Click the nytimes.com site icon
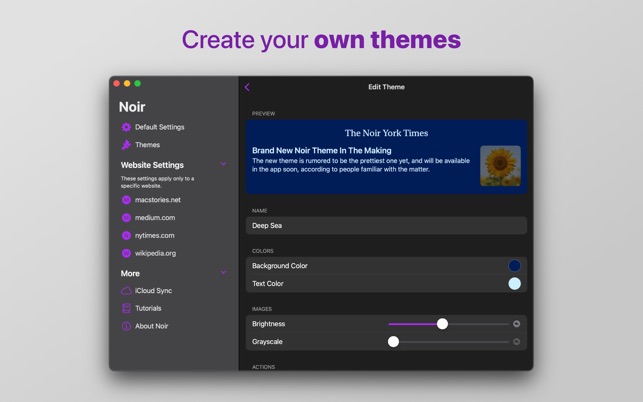Viewport: 643px width, 402px height. tap(126, 236)
